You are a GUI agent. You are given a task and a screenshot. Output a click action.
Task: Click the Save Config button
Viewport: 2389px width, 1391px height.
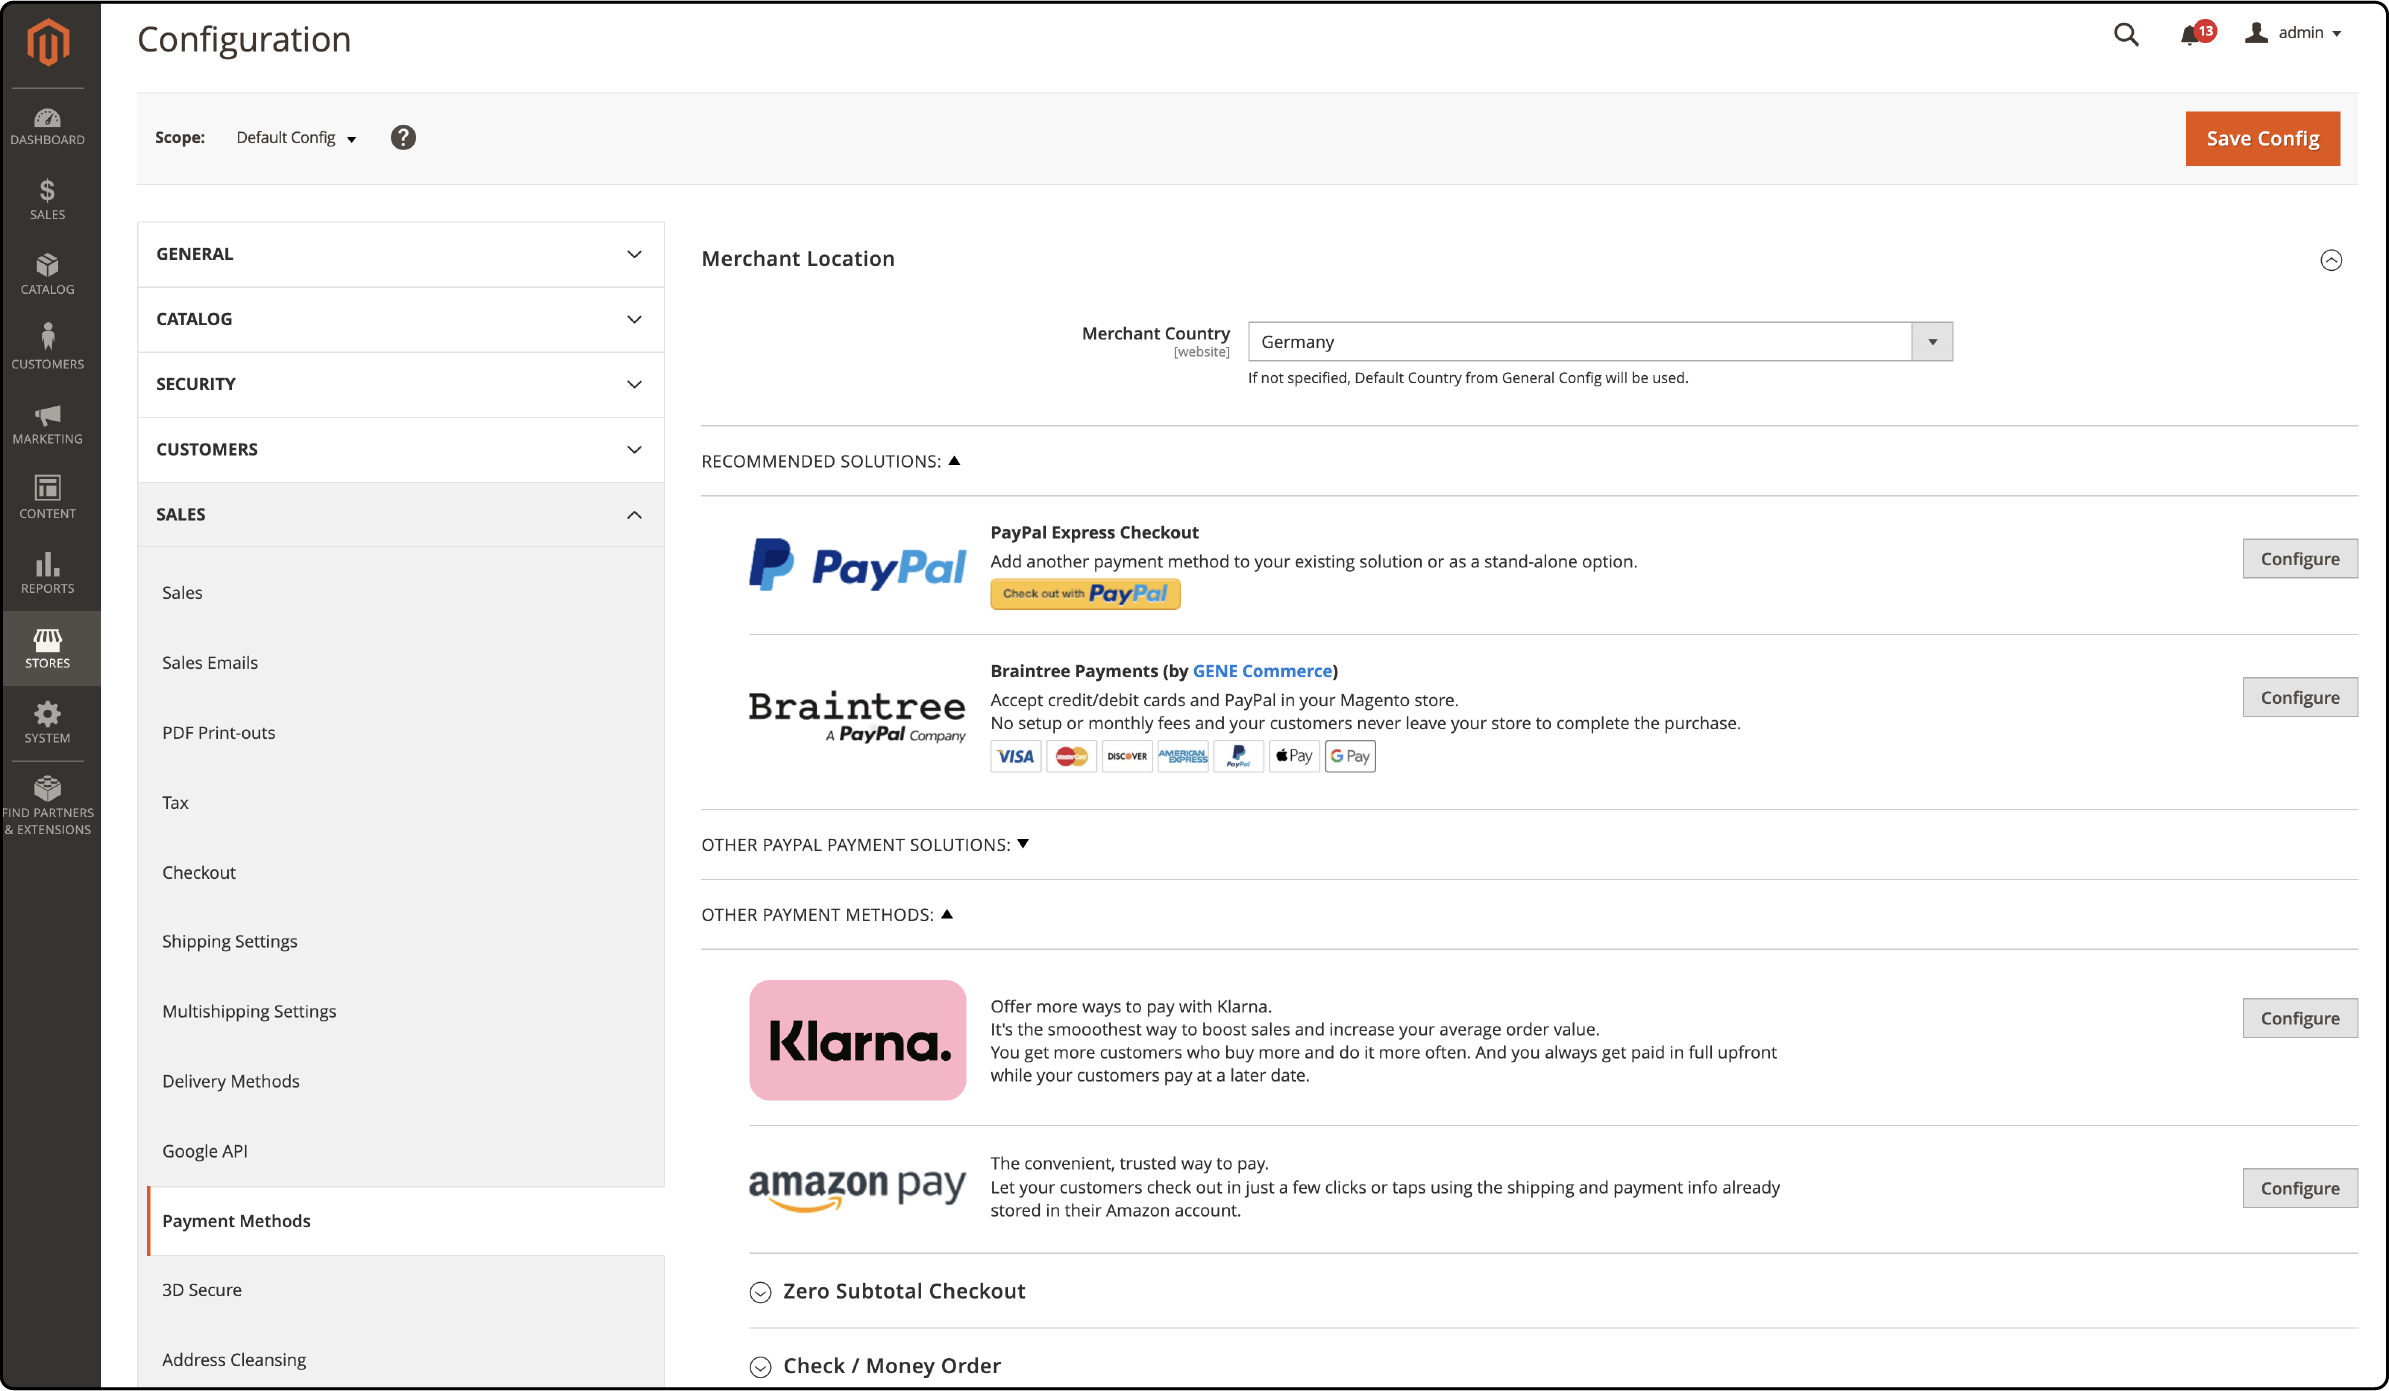click(2262, 139)
